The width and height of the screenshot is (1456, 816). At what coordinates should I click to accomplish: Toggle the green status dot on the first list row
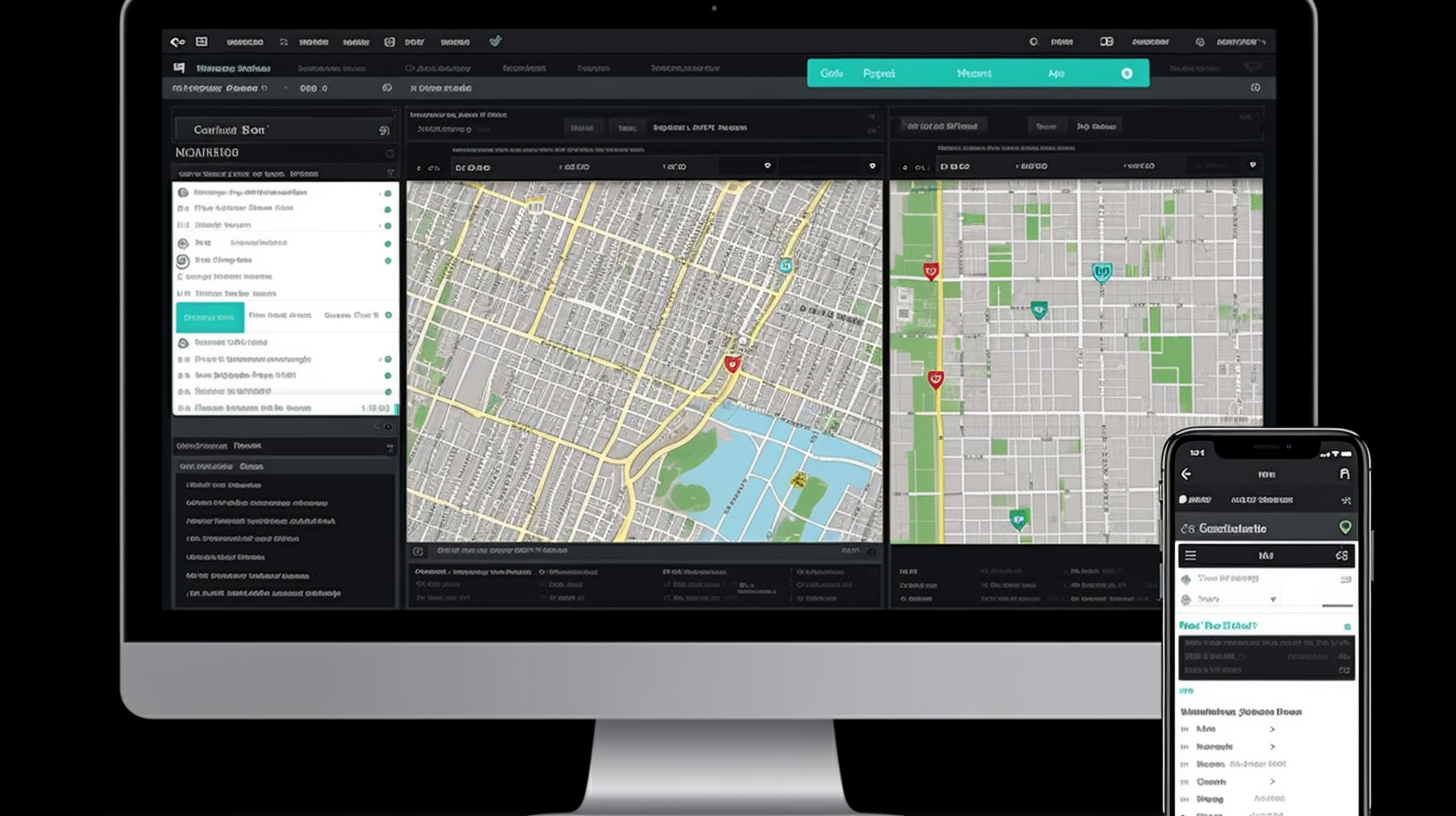[x=387, y=192]
